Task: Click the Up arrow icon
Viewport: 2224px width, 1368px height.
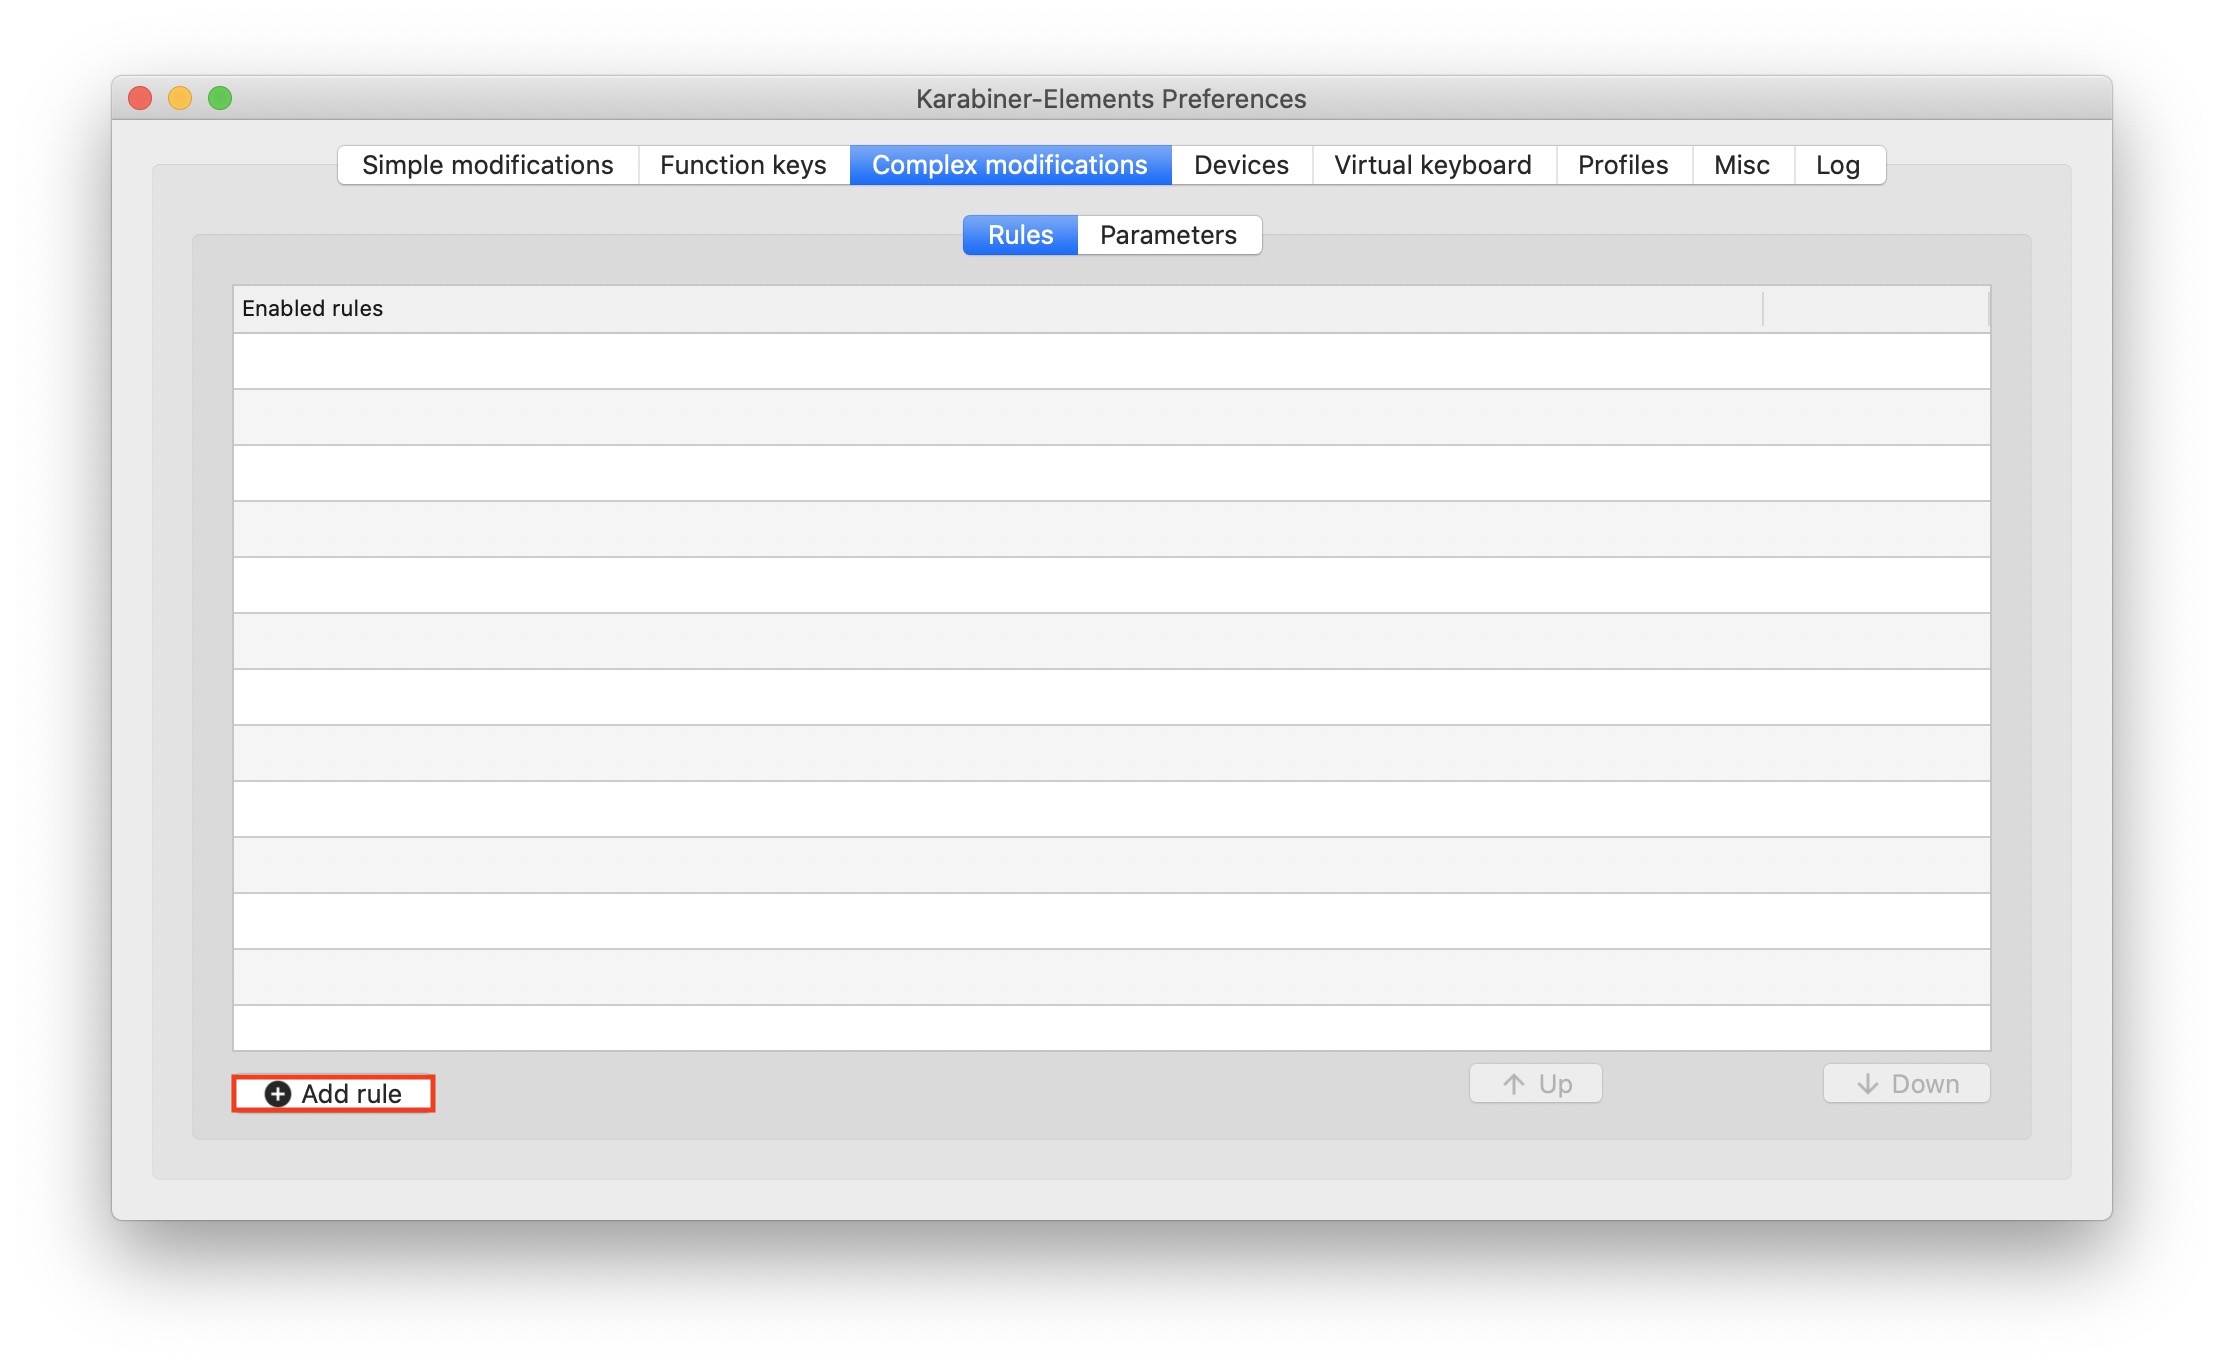Action: coord(1514,1084)
